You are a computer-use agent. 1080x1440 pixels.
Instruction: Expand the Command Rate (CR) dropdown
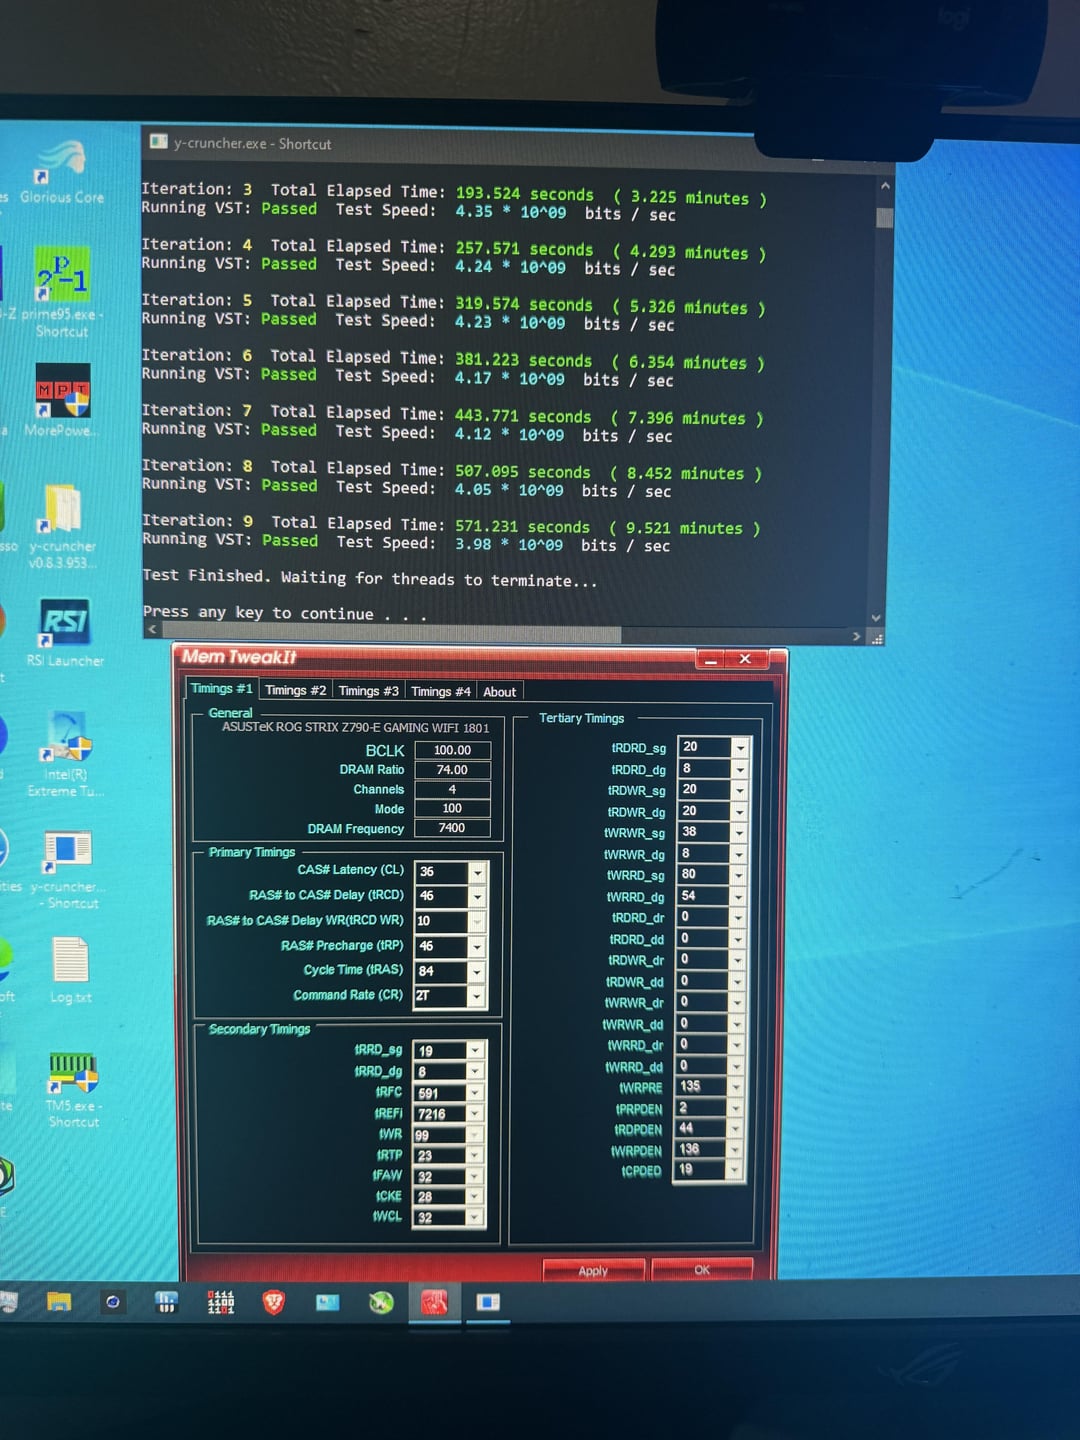477,997
